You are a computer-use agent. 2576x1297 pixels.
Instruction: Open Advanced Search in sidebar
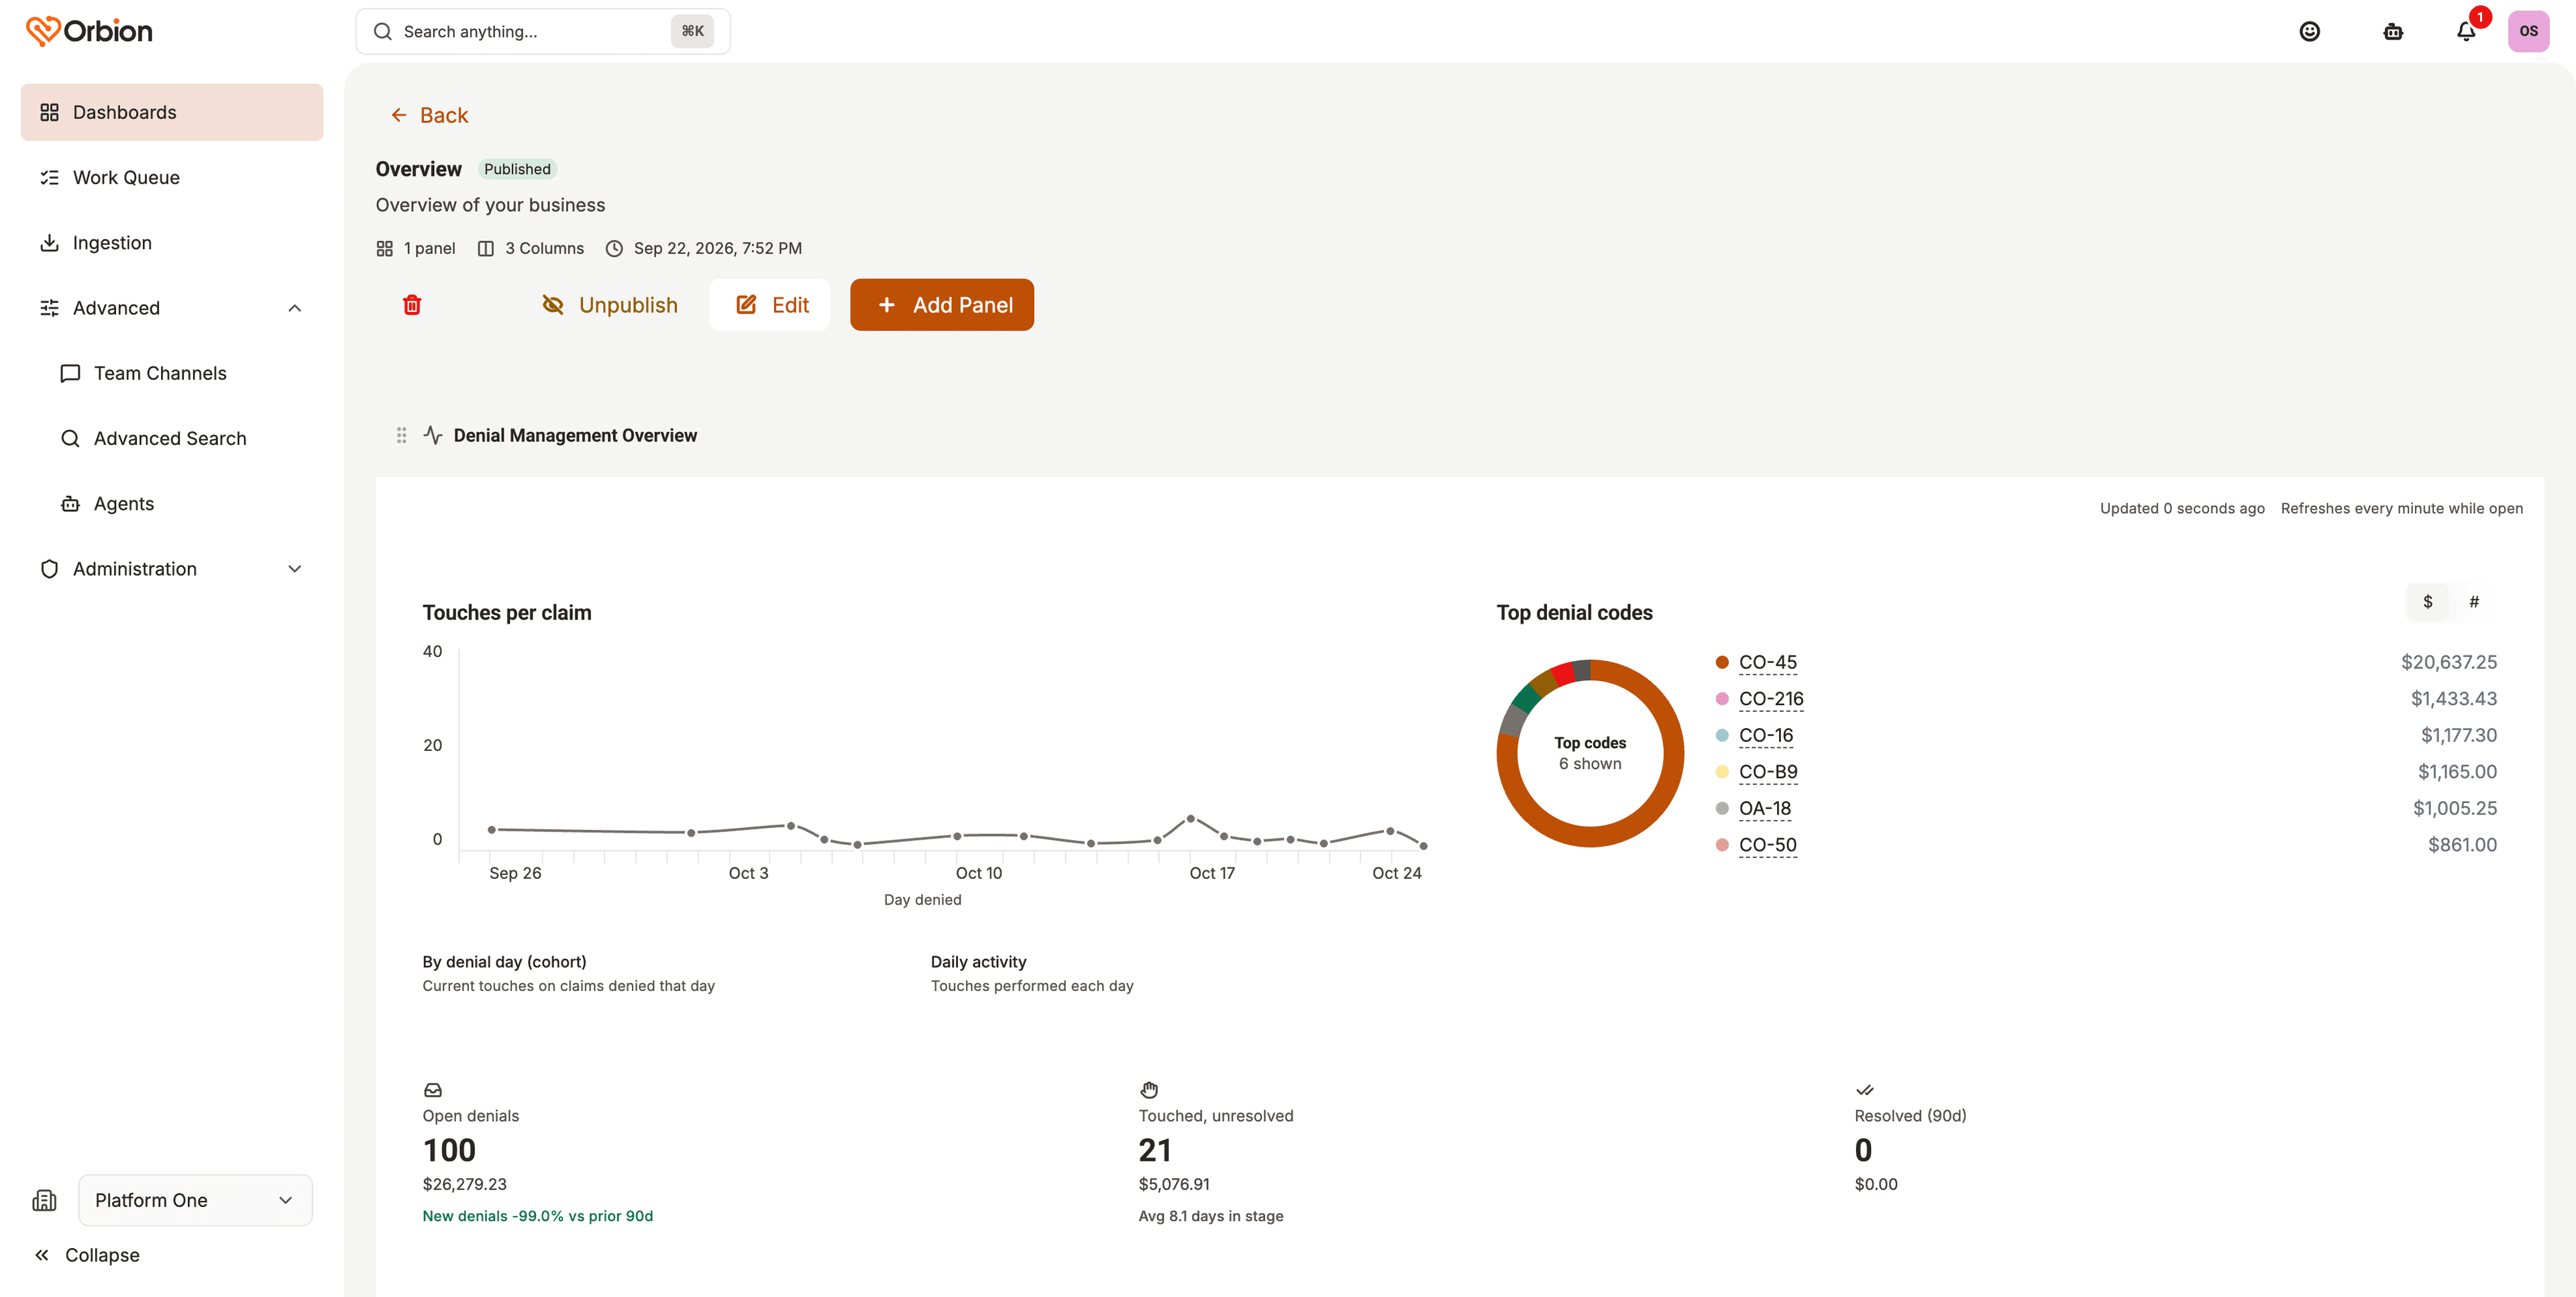click(182, 438)
